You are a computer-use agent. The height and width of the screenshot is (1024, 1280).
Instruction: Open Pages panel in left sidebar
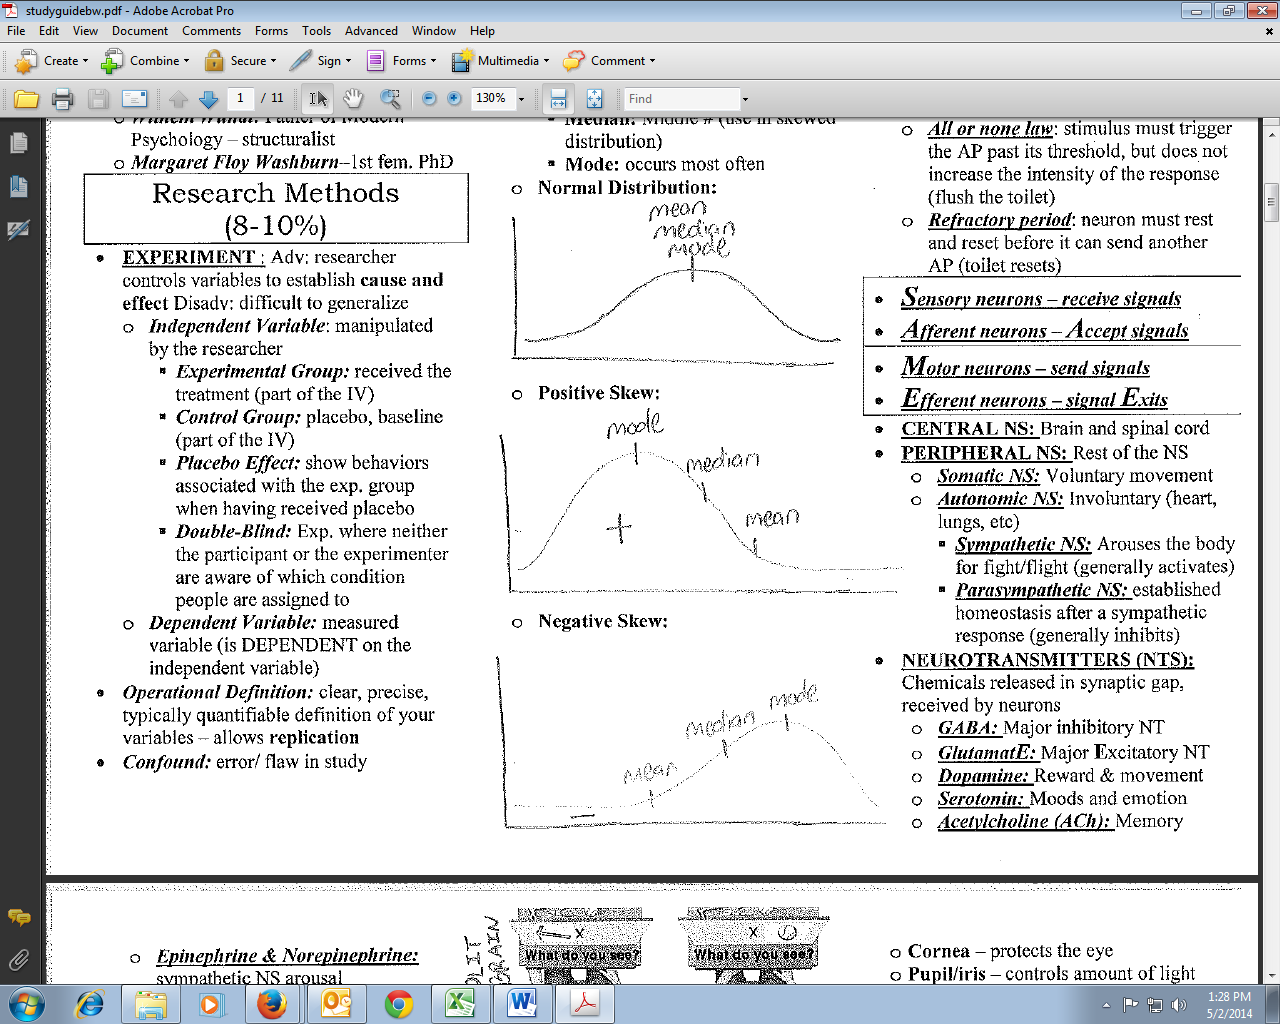pos(18,144)
